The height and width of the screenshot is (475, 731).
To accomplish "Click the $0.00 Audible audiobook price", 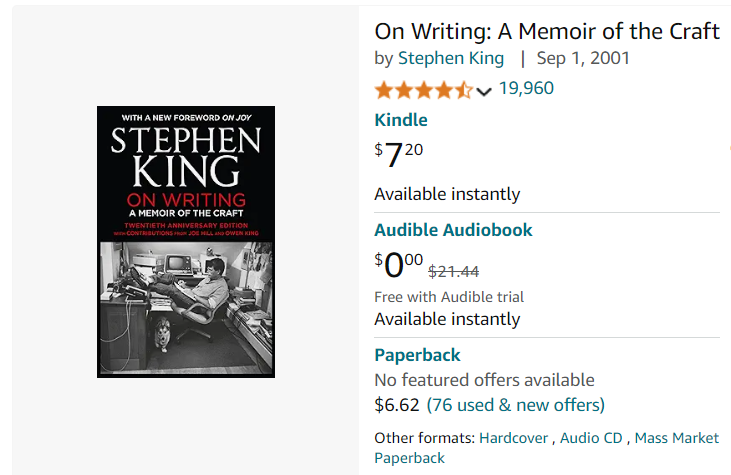I will pos(399,264).
